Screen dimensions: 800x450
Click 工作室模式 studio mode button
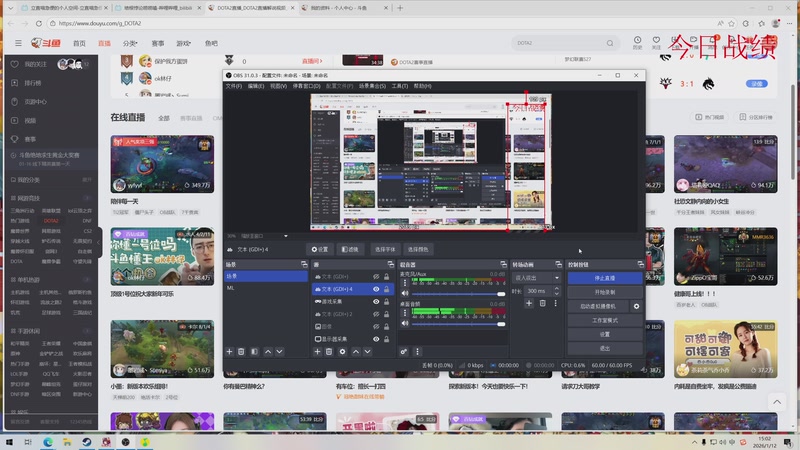(x=605, y=320)
